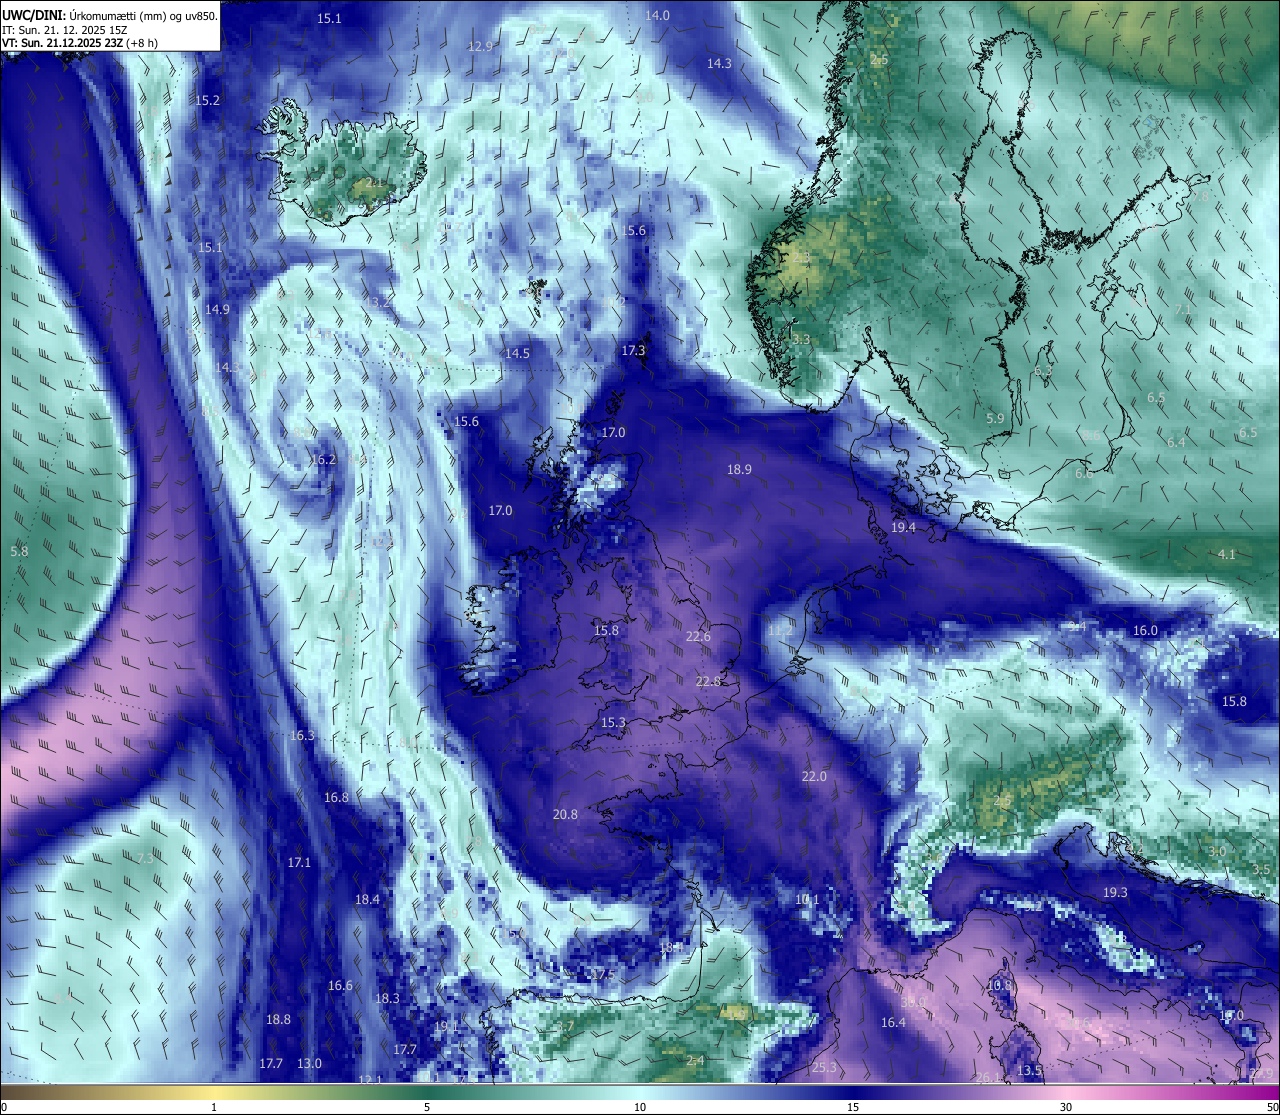Click the 16.6 value in the Atlantic
Screen dimensions: 1280x1115
(x=340, y=985)
